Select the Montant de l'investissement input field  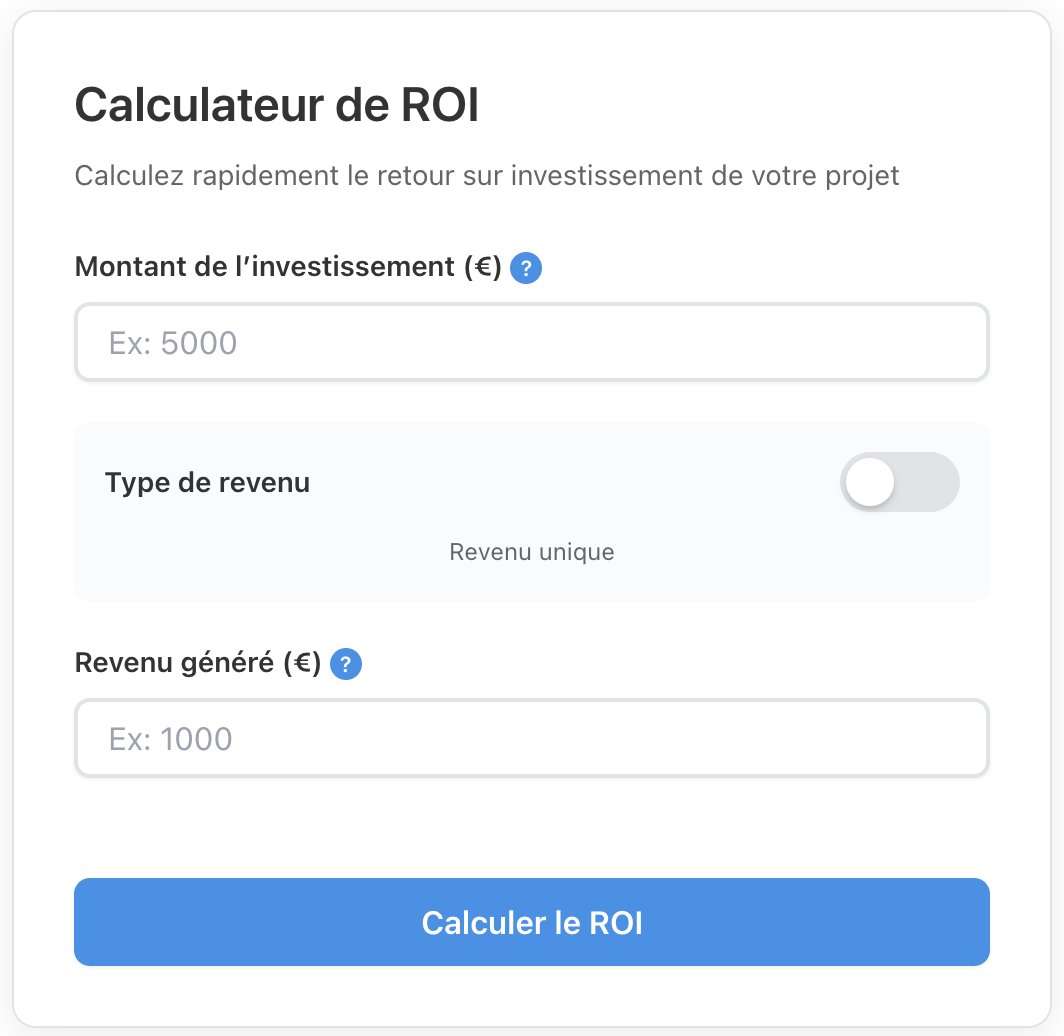tap(531, 342)
